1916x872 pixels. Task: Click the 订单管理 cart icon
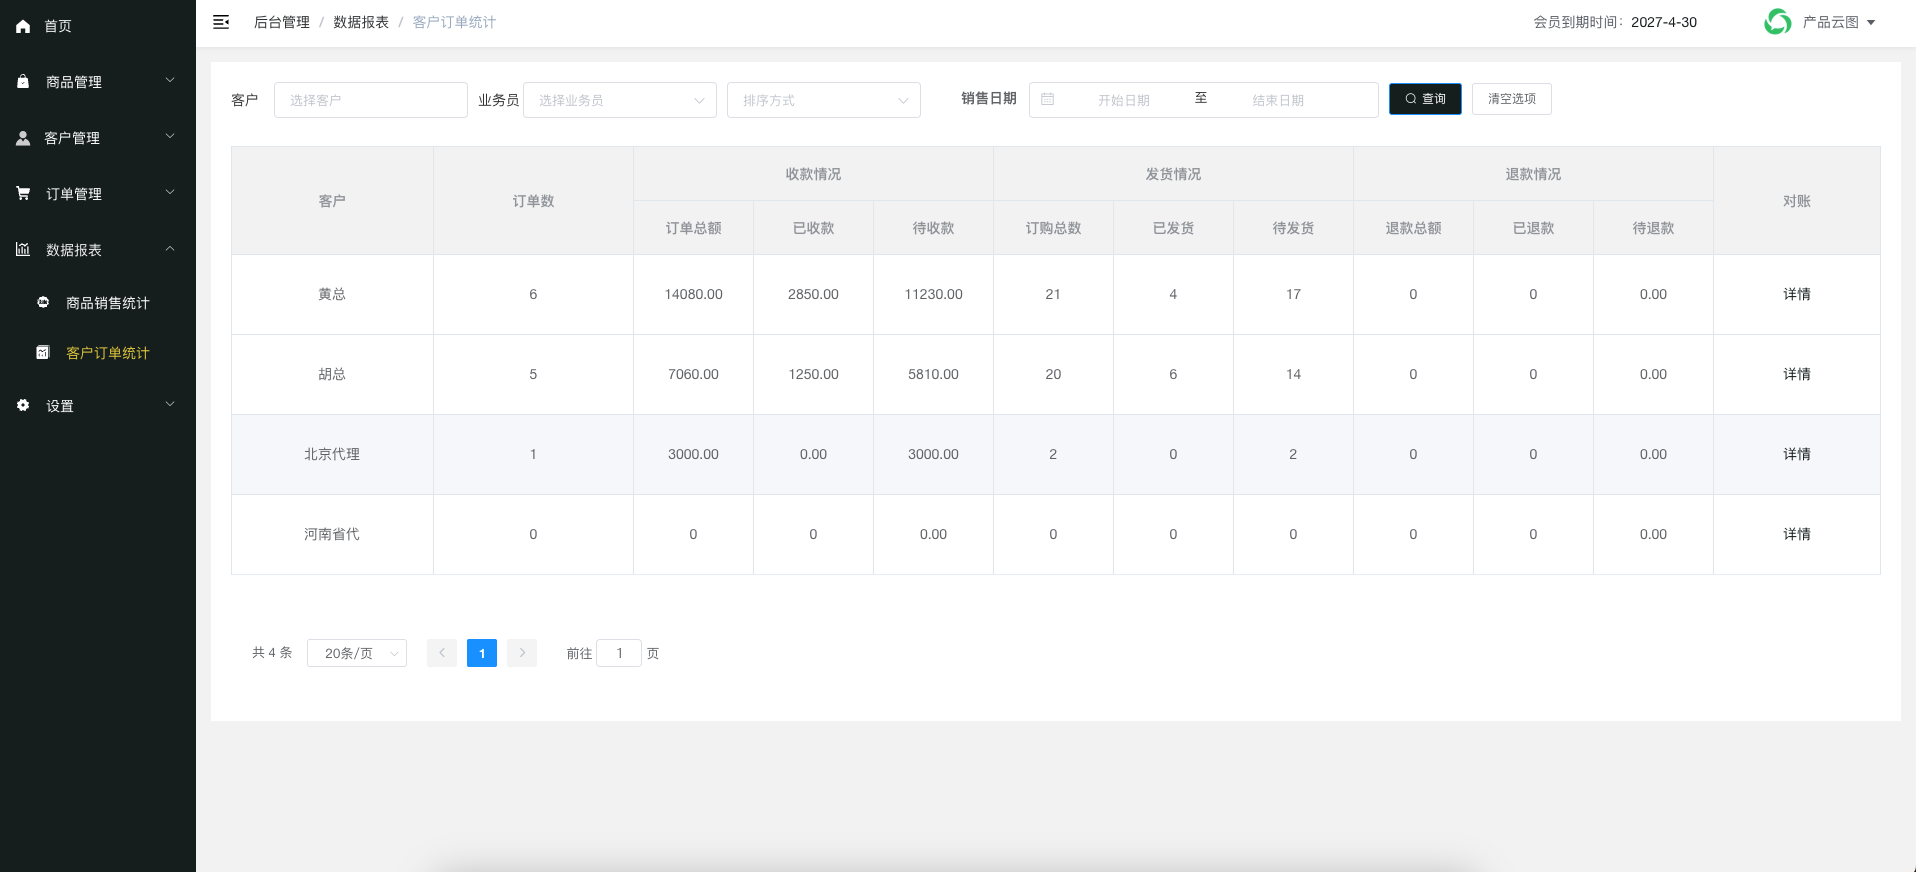point(23,193)
